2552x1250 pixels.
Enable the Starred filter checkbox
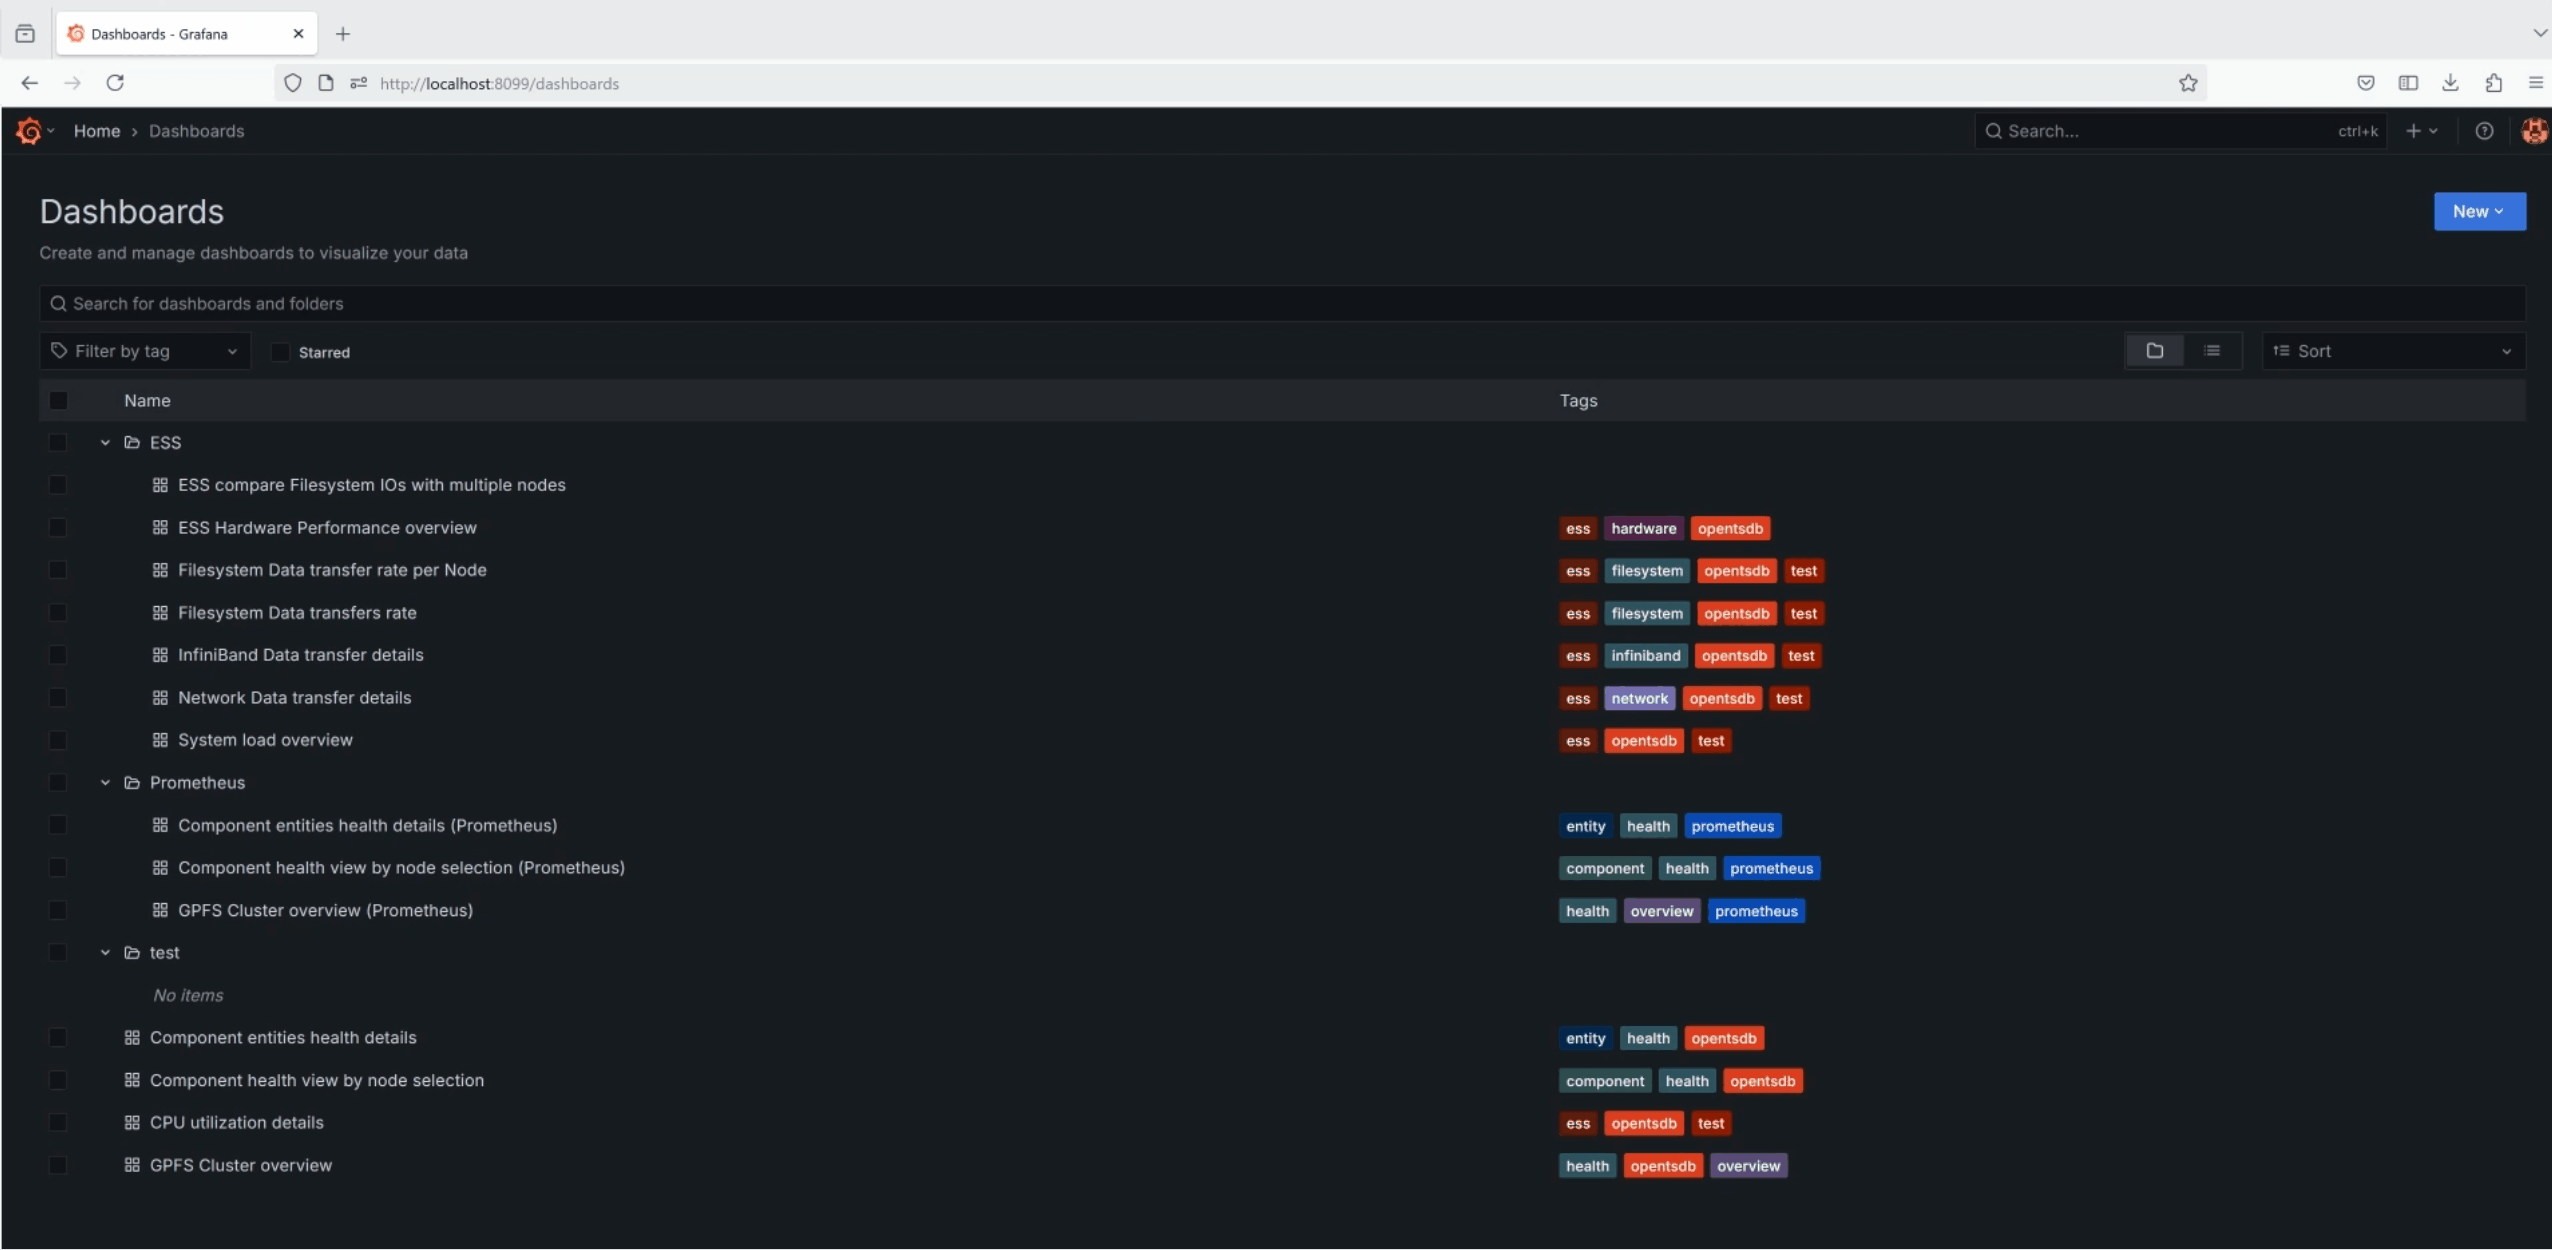click(x=281, y=352)
